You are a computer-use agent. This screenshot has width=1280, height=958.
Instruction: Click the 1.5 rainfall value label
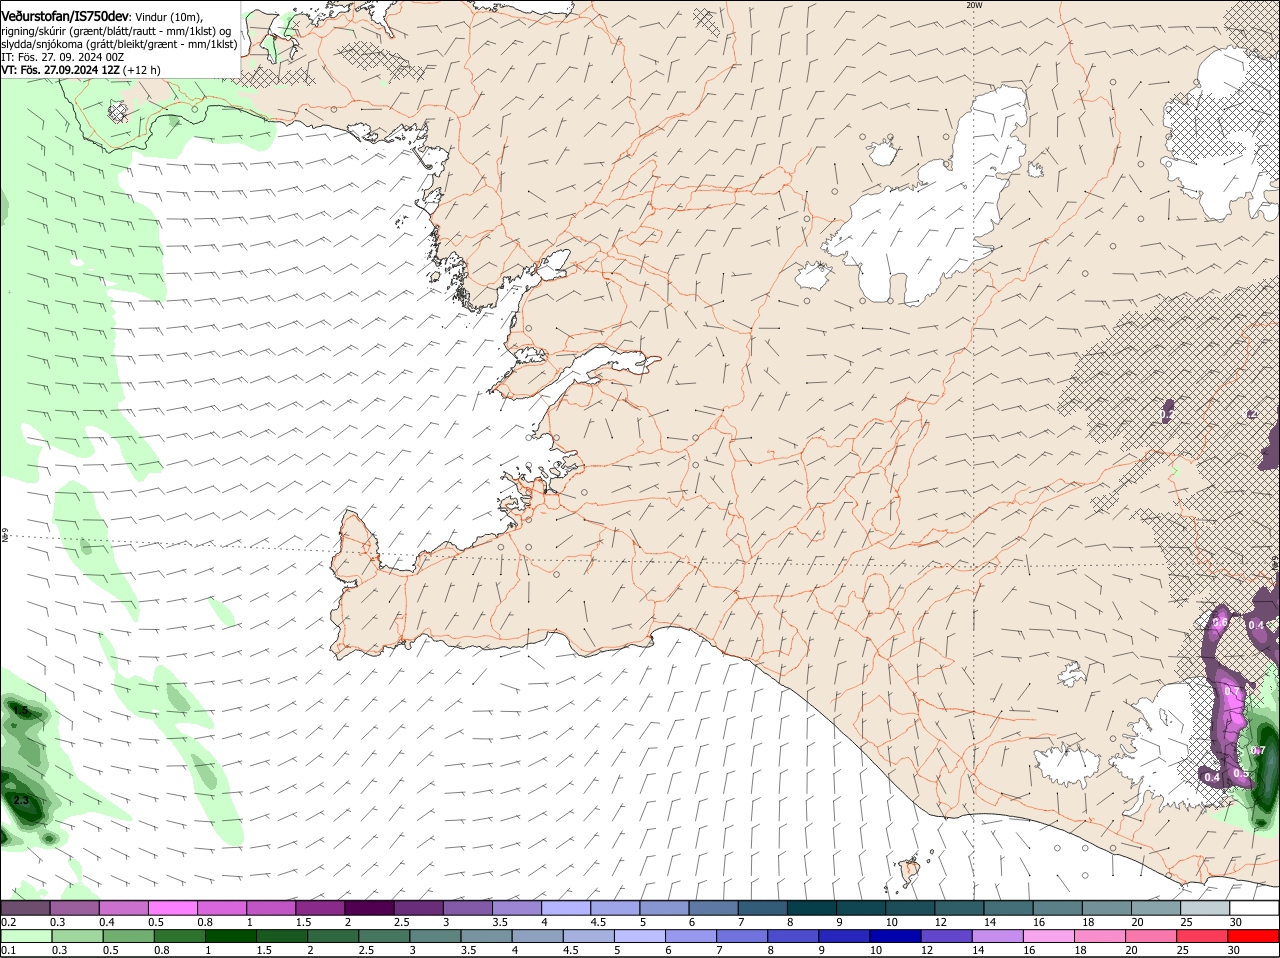pos(20,710)
